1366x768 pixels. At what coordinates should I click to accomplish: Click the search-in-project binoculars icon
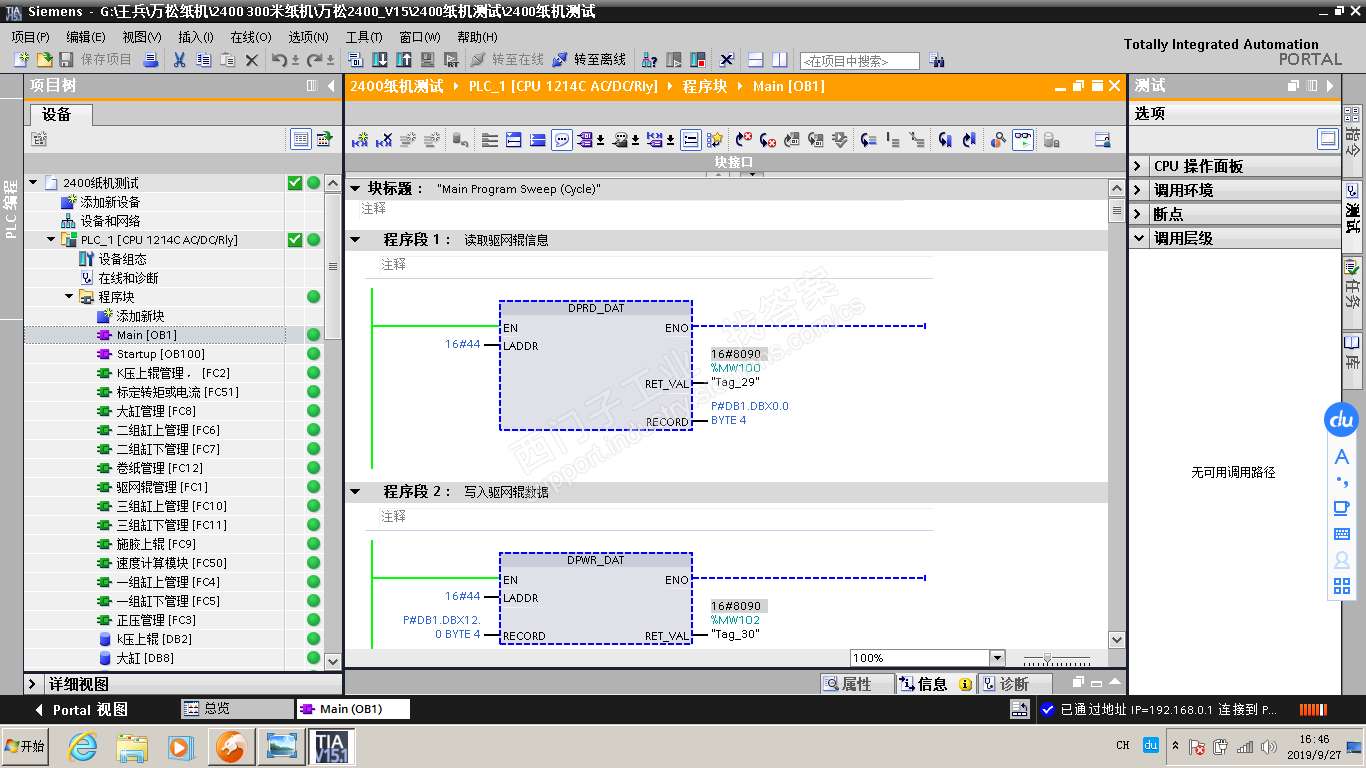tap(936, 60)
